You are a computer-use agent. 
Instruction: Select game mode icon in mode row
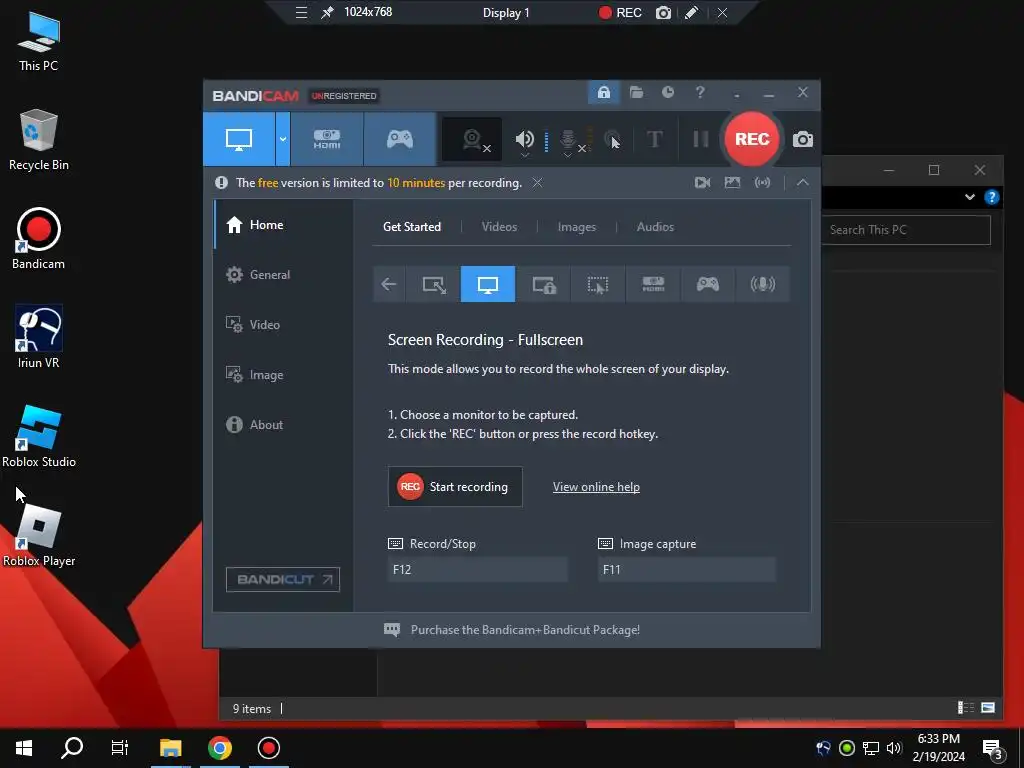pyautogui.click(x=707, y=284)
